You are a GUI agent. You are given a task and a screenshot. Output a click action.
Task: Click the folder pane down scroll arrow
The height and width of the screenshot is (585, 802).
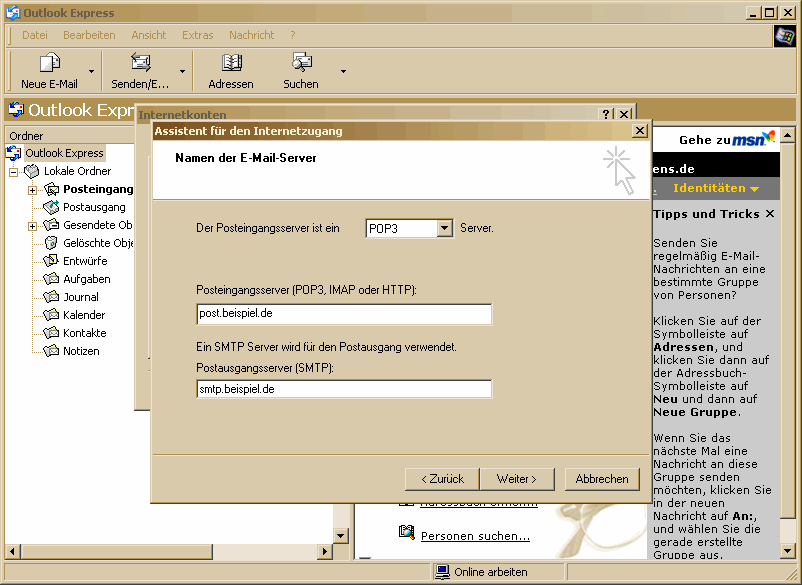click(341, 536)
